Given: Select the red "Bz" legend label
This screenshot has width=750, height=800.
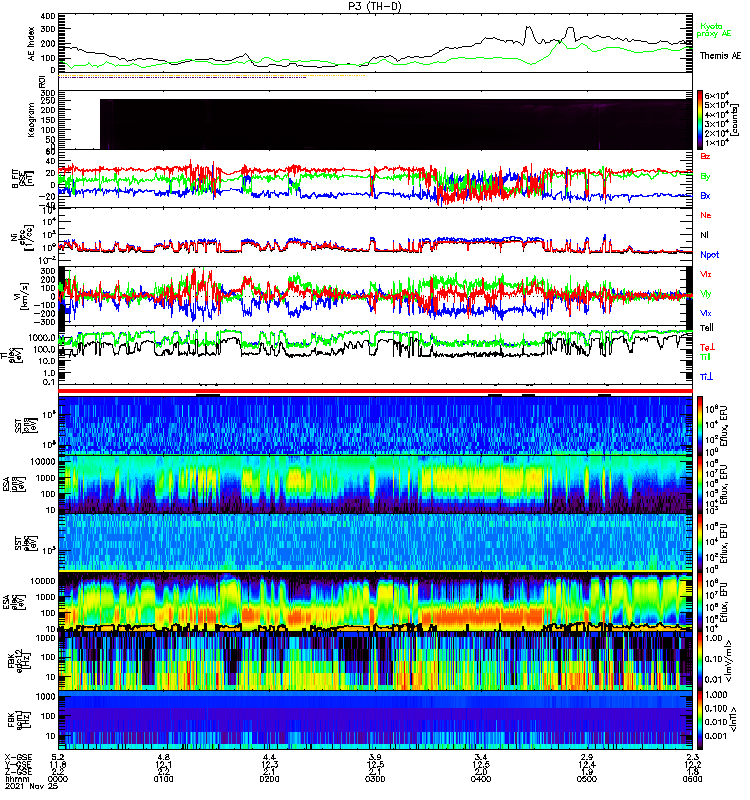Looking at the screenshot, I should coord(705,156).
